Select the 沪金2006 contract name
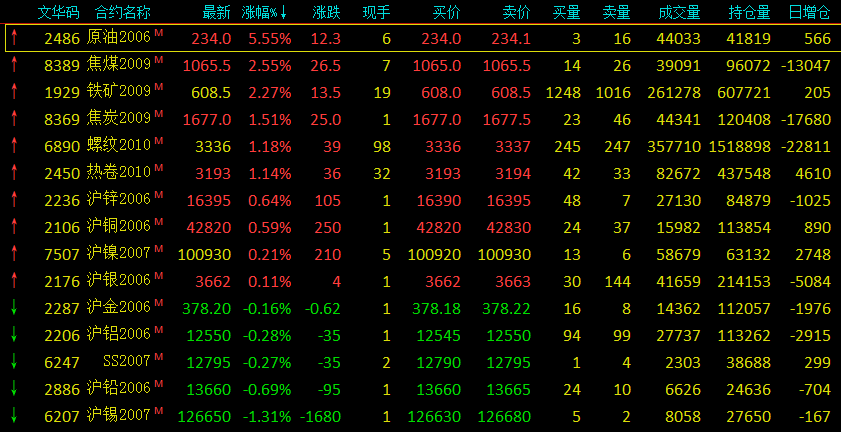The image size is (841, 432). pos(119,307)
